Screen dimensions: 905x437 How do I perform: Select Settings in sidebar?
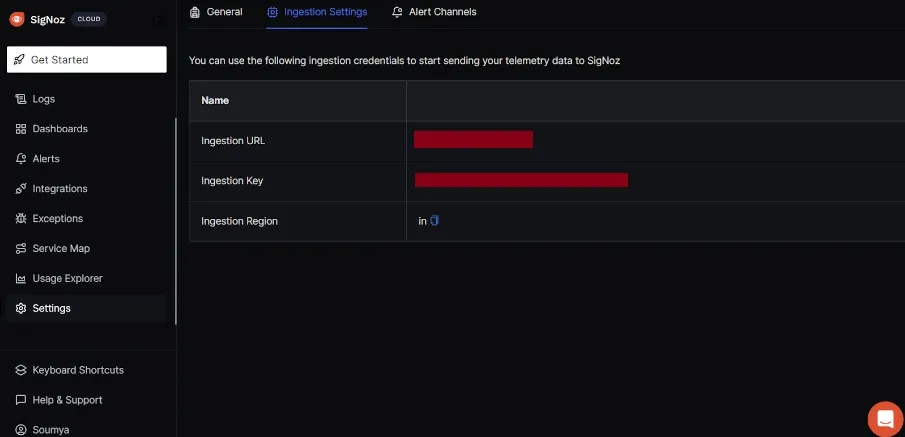(x=87, y=308)
